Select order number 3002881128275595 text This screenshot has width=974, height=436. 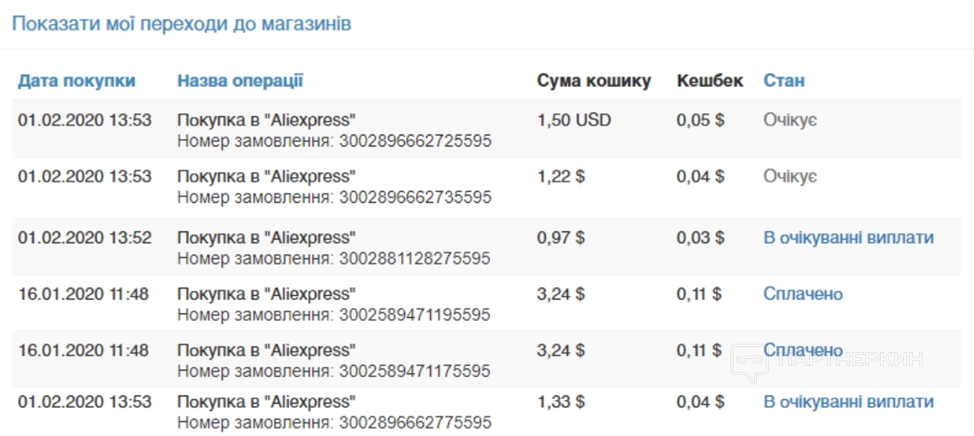click(x=414, y=259)
